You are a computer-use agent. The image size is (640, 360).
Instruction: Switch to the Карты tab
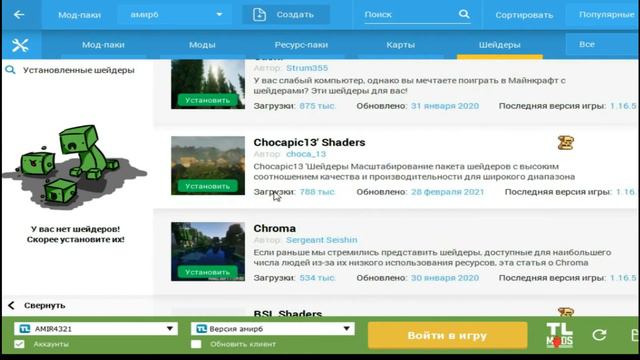click(400, 45)
